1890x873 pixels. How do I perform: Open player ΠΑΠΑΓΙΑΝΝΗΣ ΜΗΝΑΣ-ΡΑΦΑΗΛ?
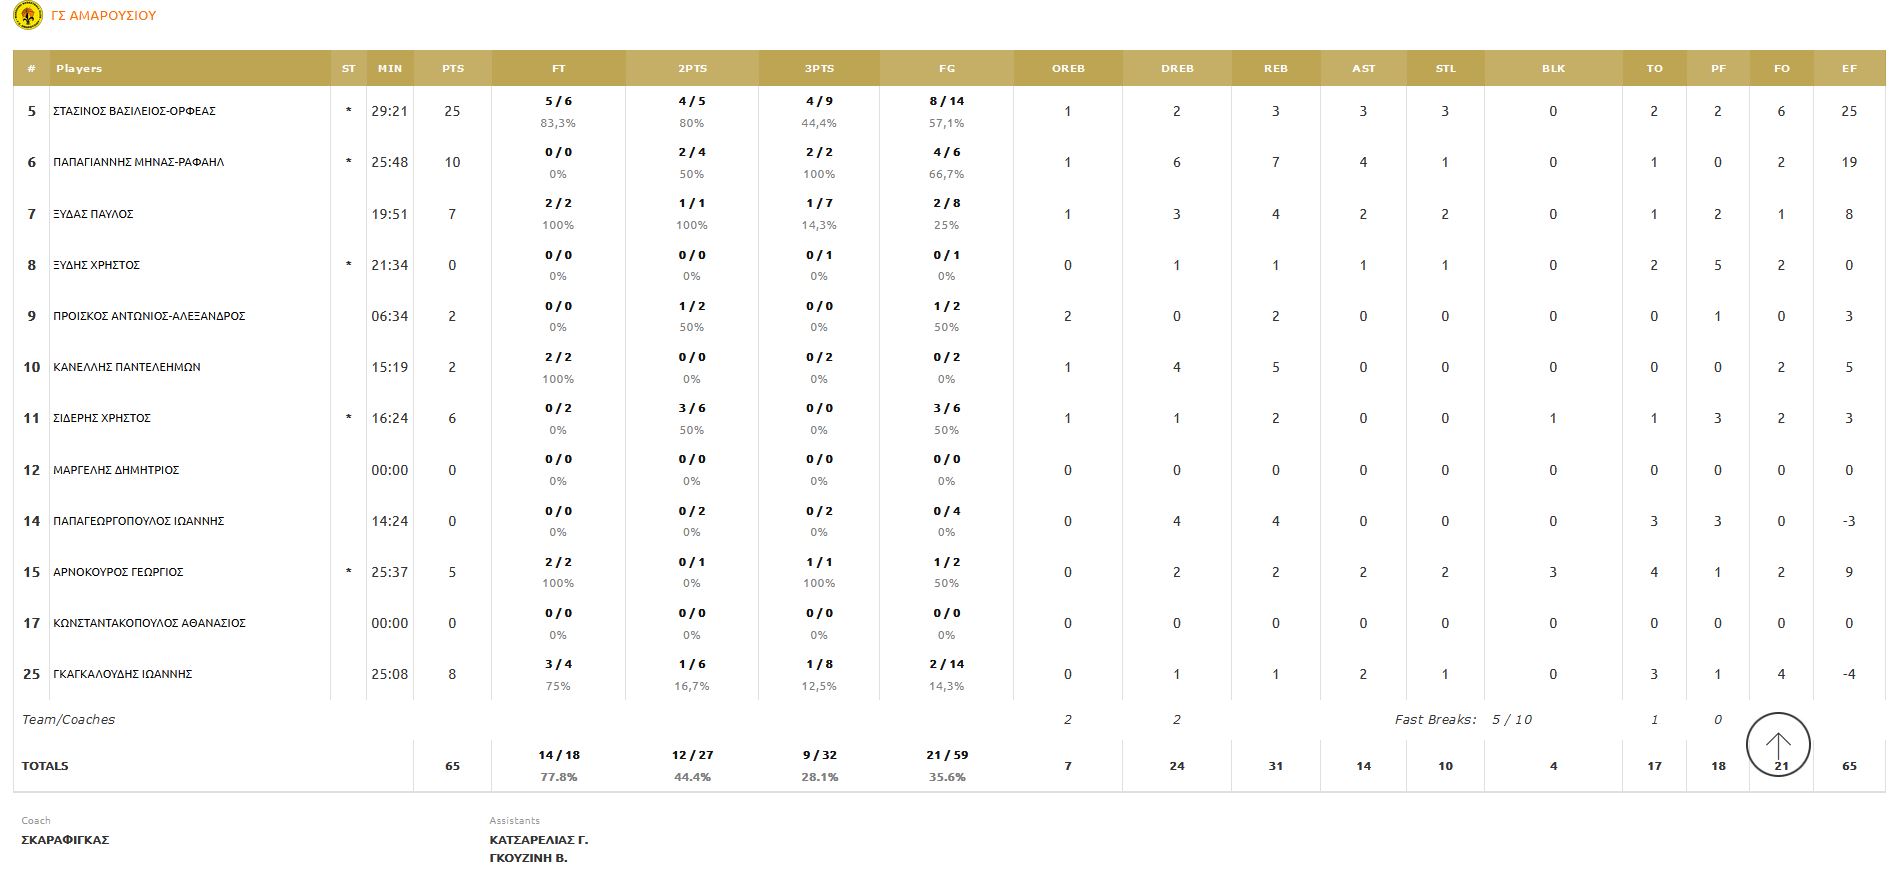[x=139, y=162]
